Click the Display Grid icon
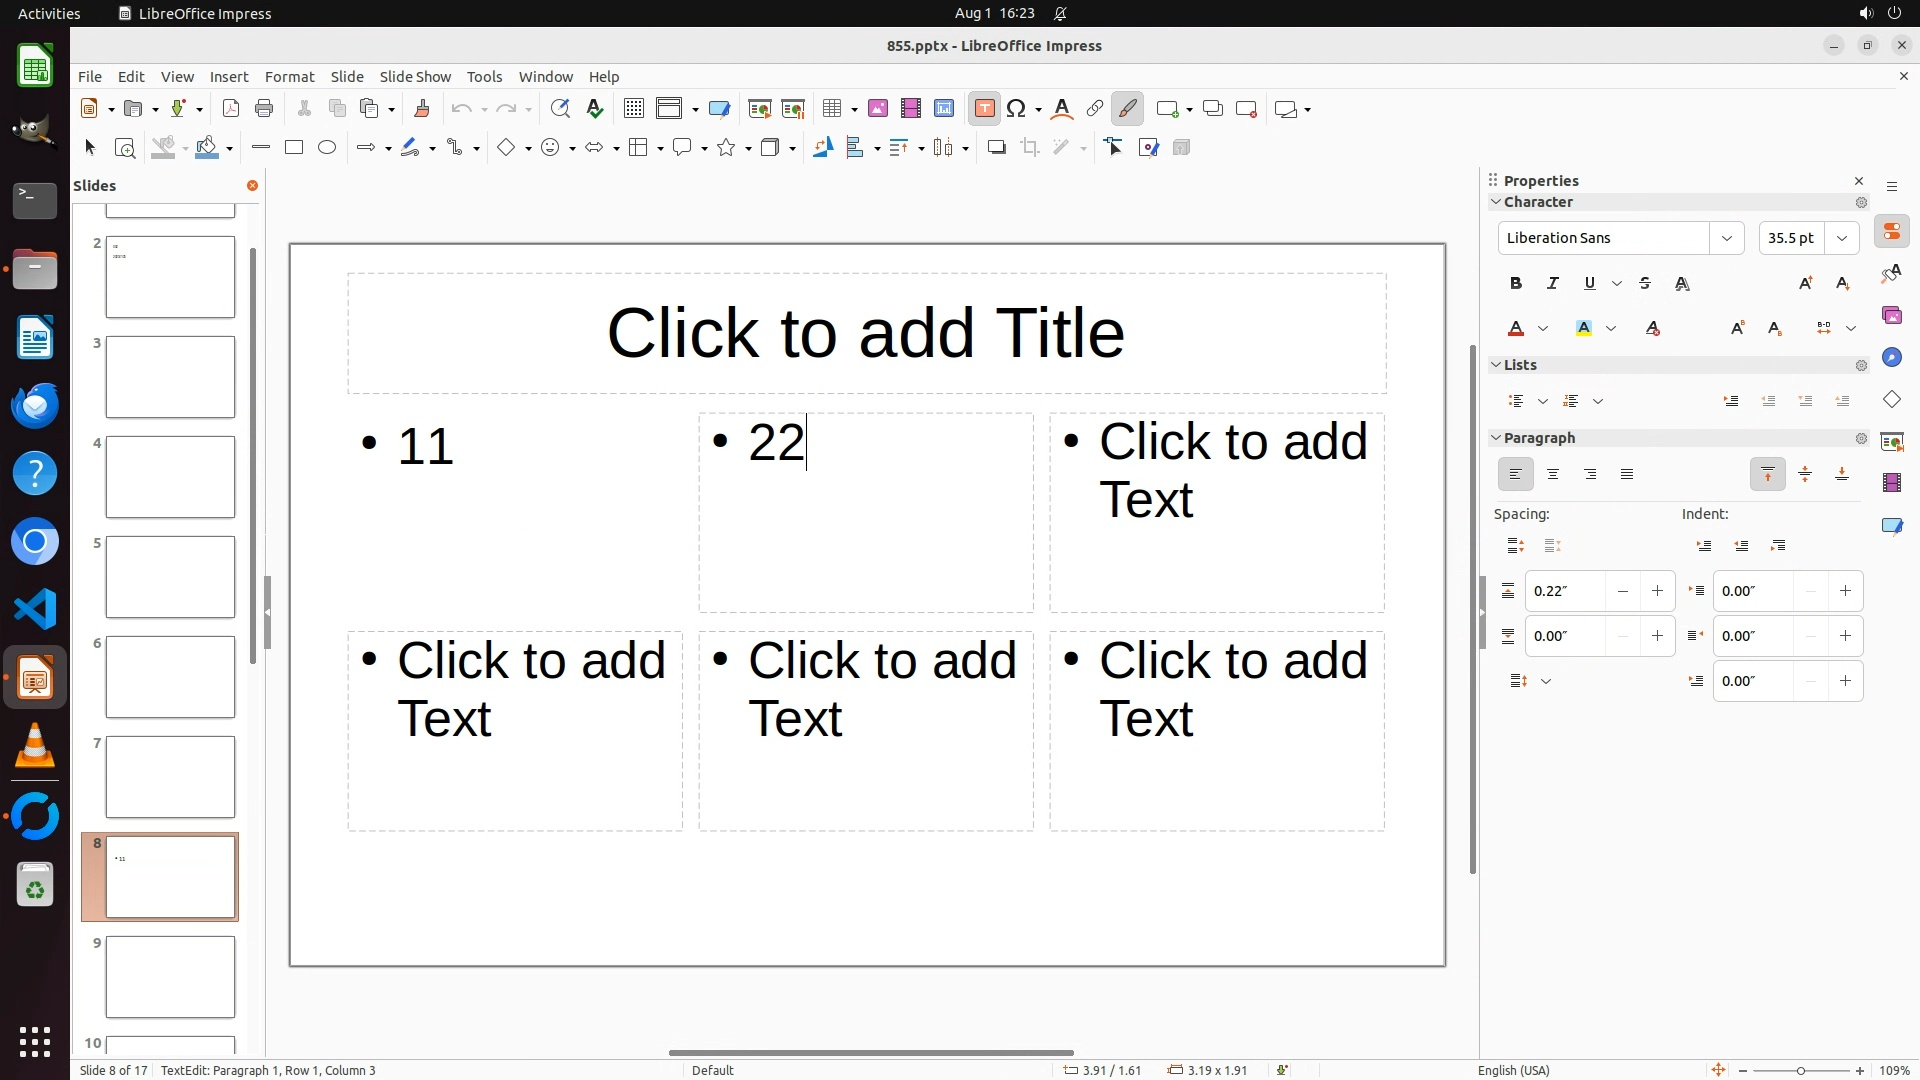This screenshot has width=1920, height=1080. (x=633, y=109)
